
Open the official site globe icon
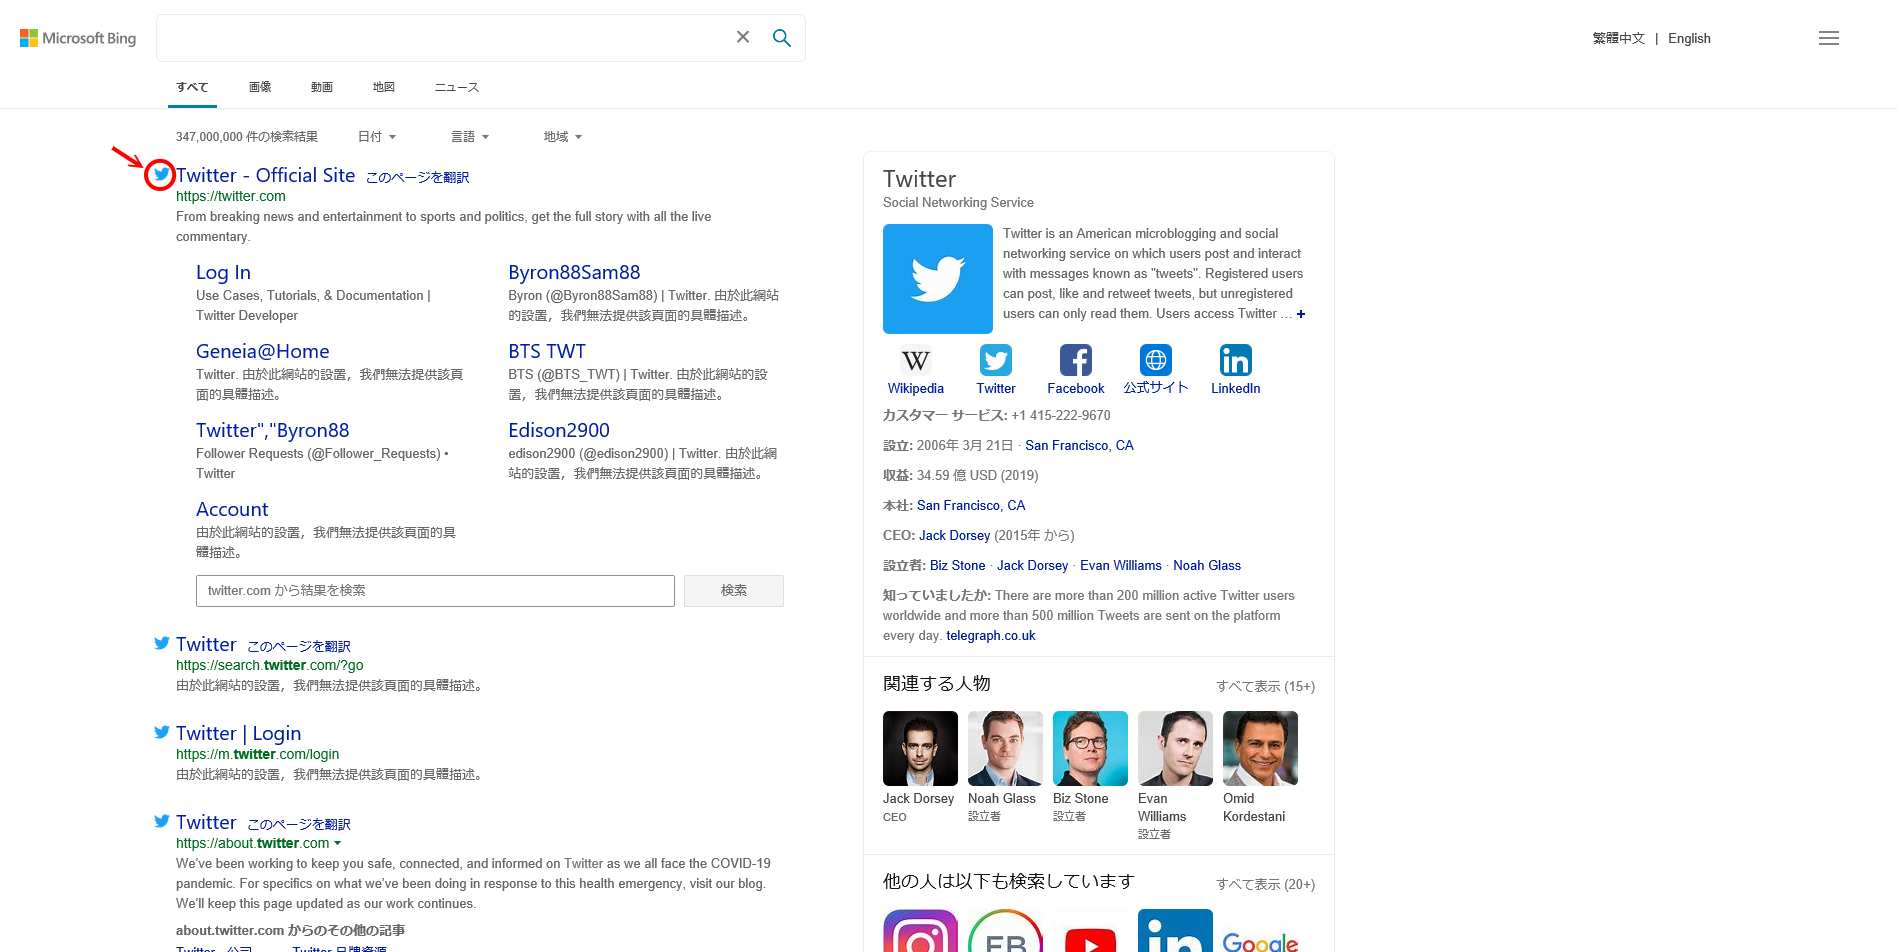[1156, 360]
